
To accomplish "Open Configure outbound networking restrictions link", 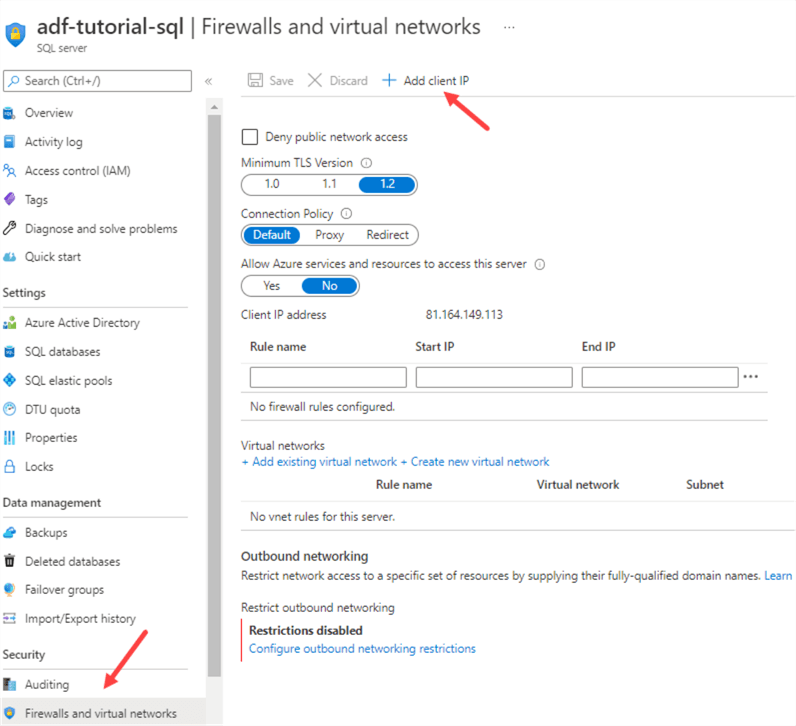I will [x=362, y=648].
